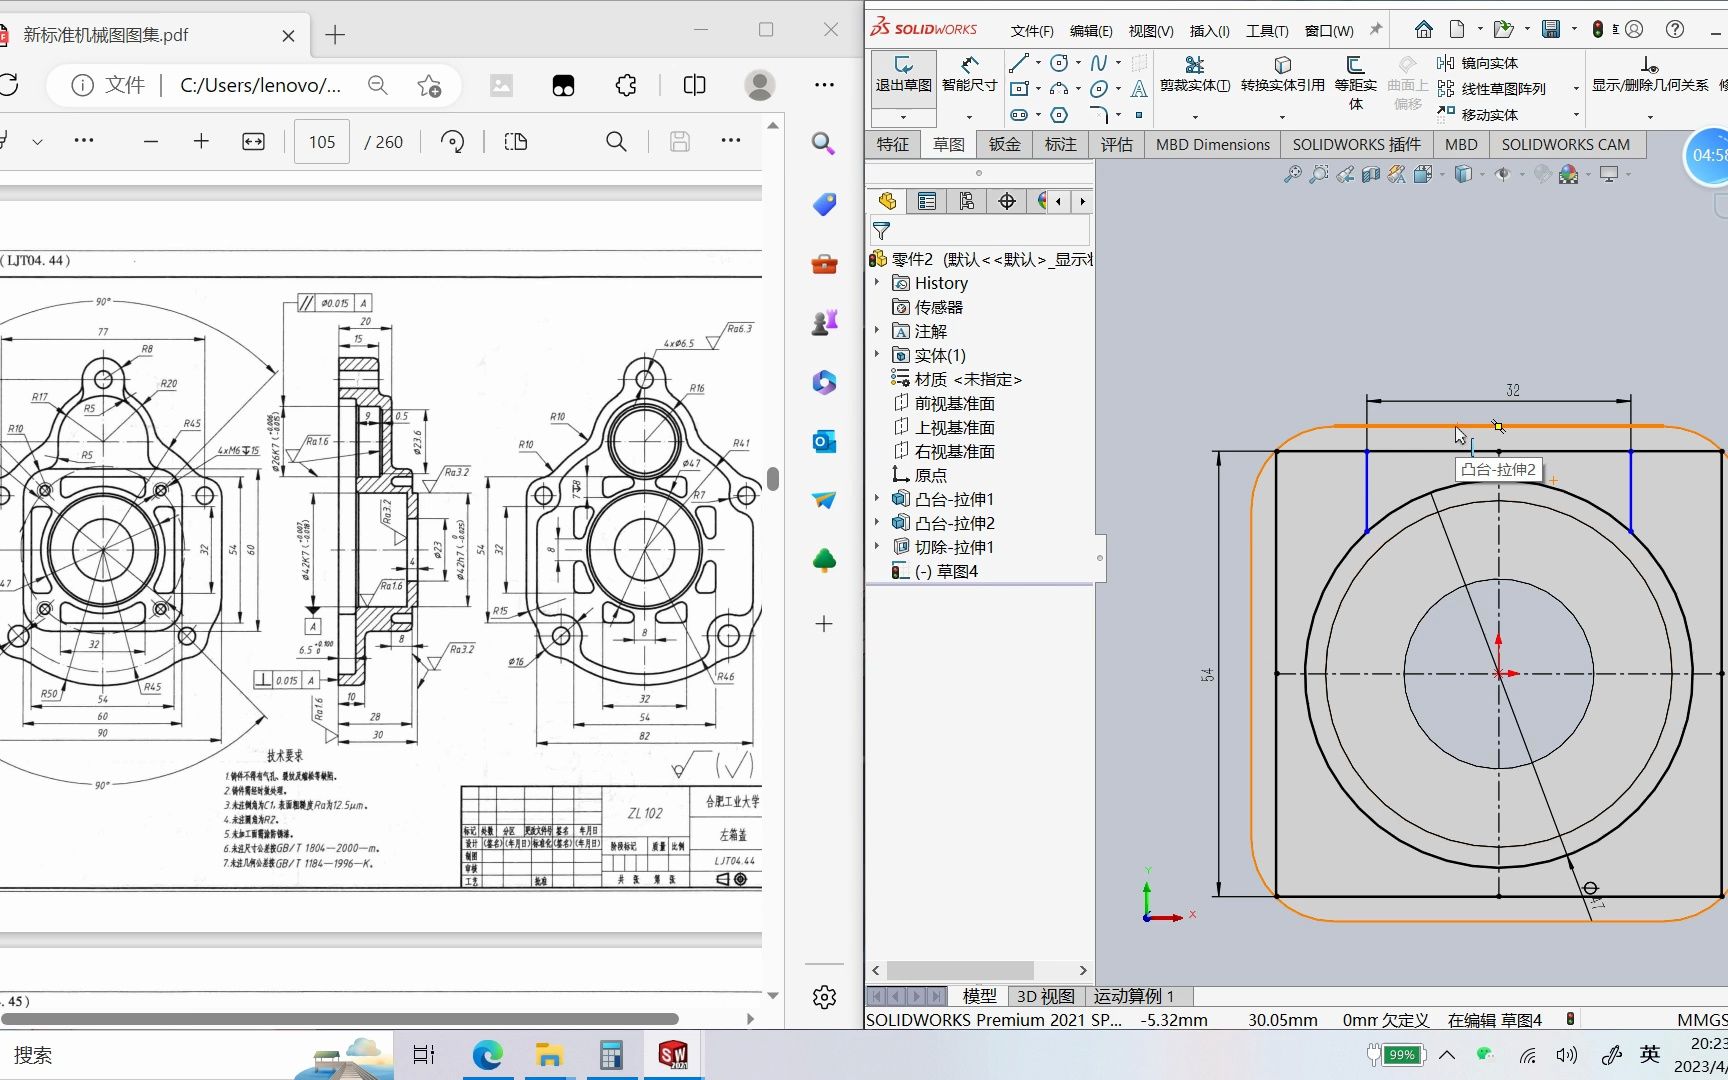Viewport: 1728px width, 1080px height.
Task: Click the SolidWorks Save icon
Action: coord(1551,29)
